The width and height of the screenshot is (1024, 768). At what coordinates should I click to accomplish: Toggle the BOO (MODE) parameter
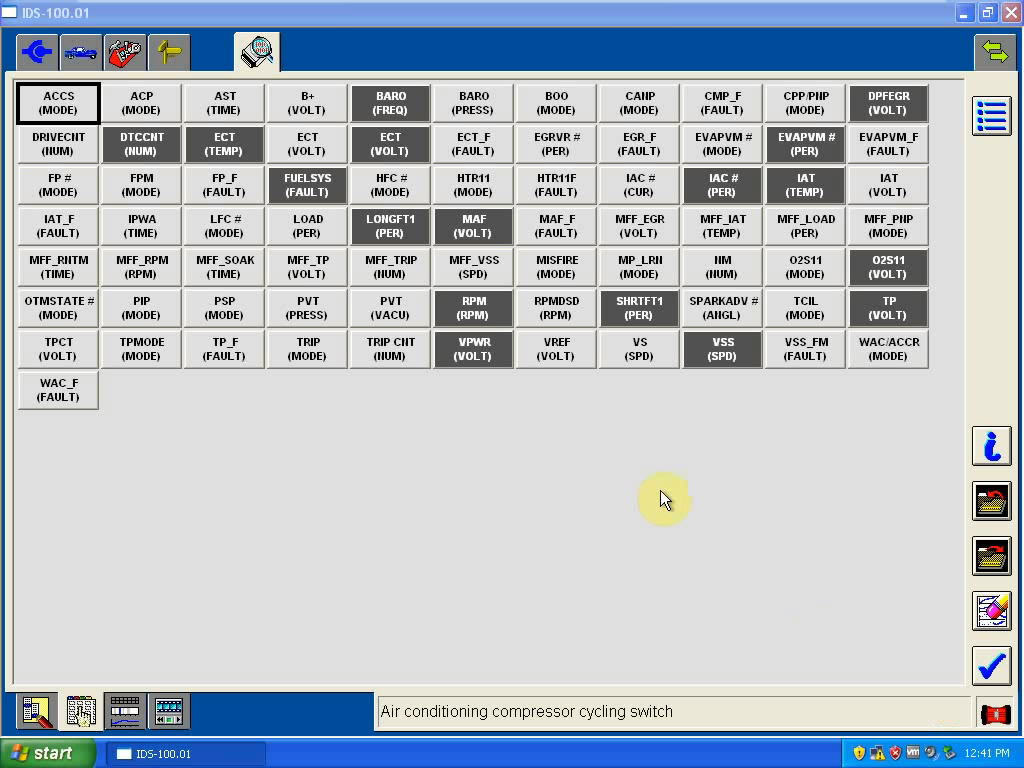point(556,103)
